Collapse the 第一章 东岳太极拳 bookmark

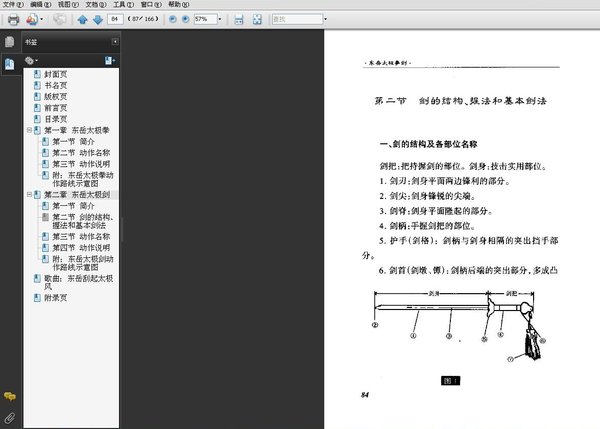point(29,130)
